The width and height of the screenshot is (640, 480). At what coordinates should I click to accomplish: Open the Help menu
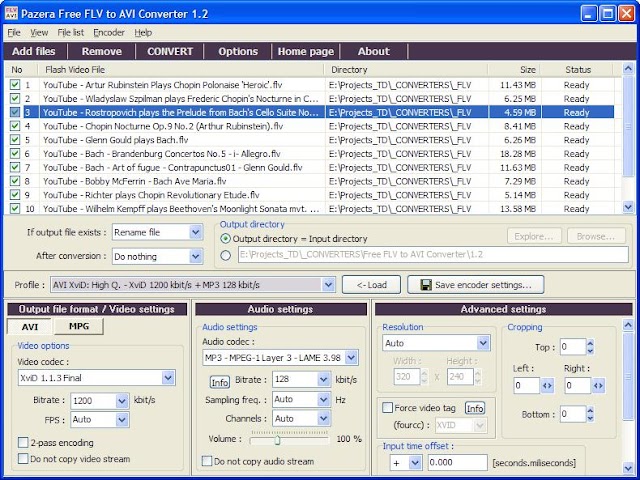(143, 33)
